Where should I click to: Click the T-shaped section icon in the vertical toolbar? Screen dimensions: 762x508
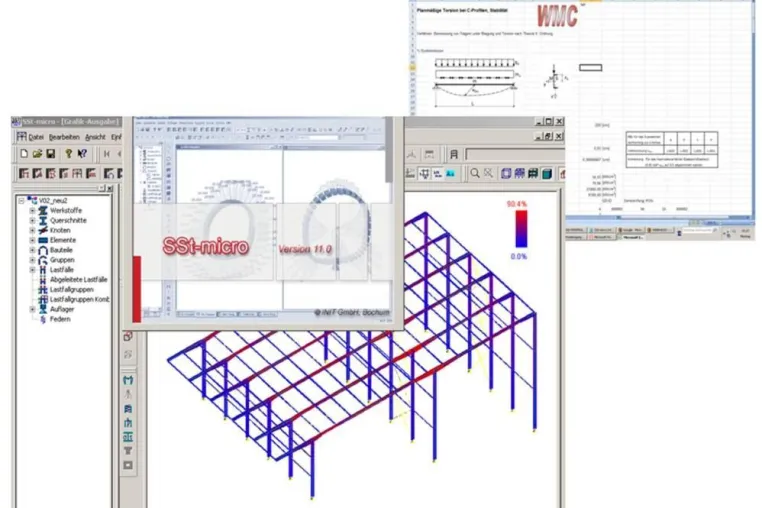point(128,451)
